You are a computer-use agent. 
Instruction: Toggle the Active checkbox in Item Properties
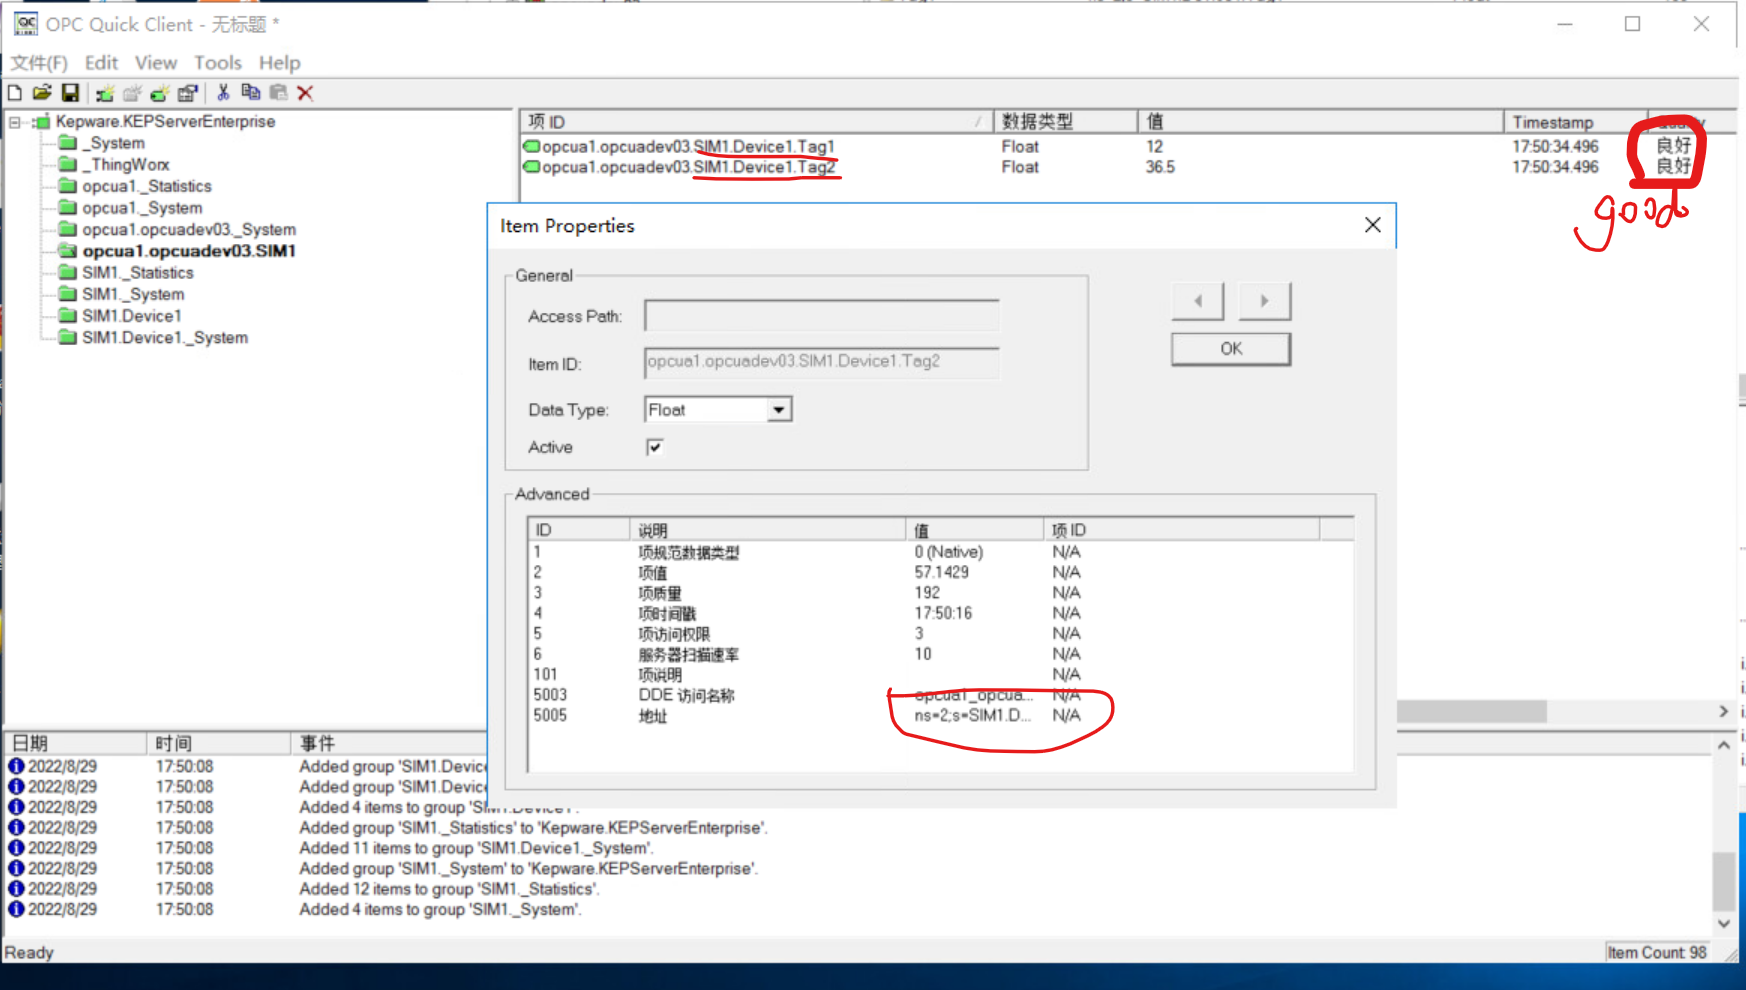(655, 447)
